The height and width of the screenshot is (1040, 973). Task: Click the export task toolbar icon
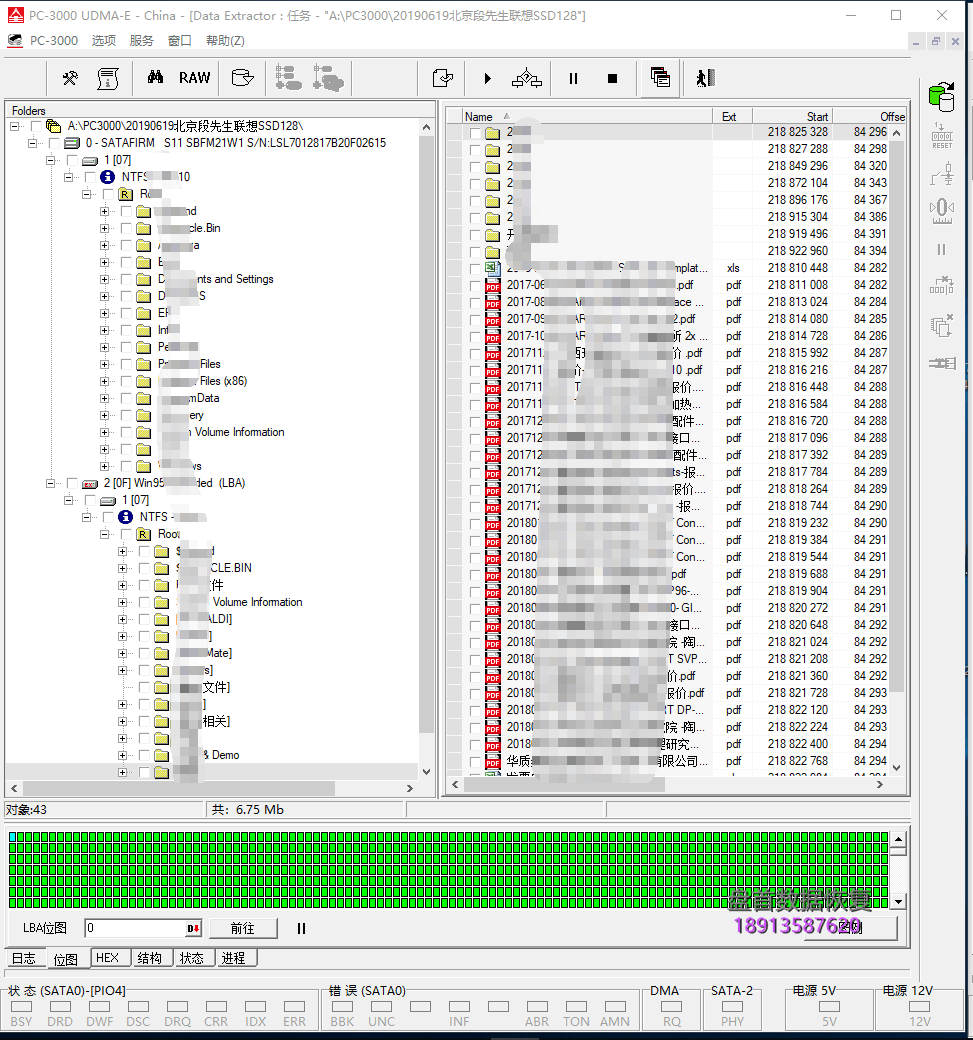tap(442, 78)
